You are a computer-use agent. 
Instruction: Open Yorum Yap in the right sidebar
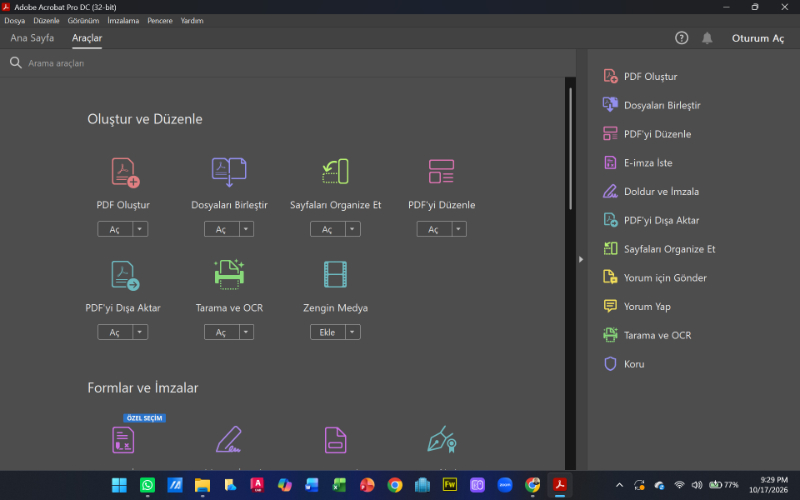tap(637, 306)
